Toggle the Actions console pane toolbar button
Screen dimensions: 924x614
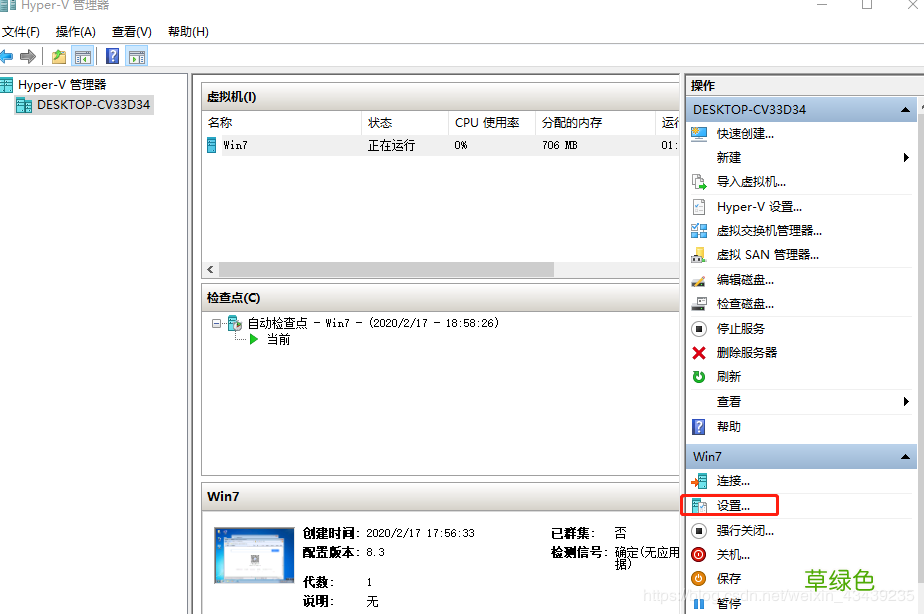[136, 55]
